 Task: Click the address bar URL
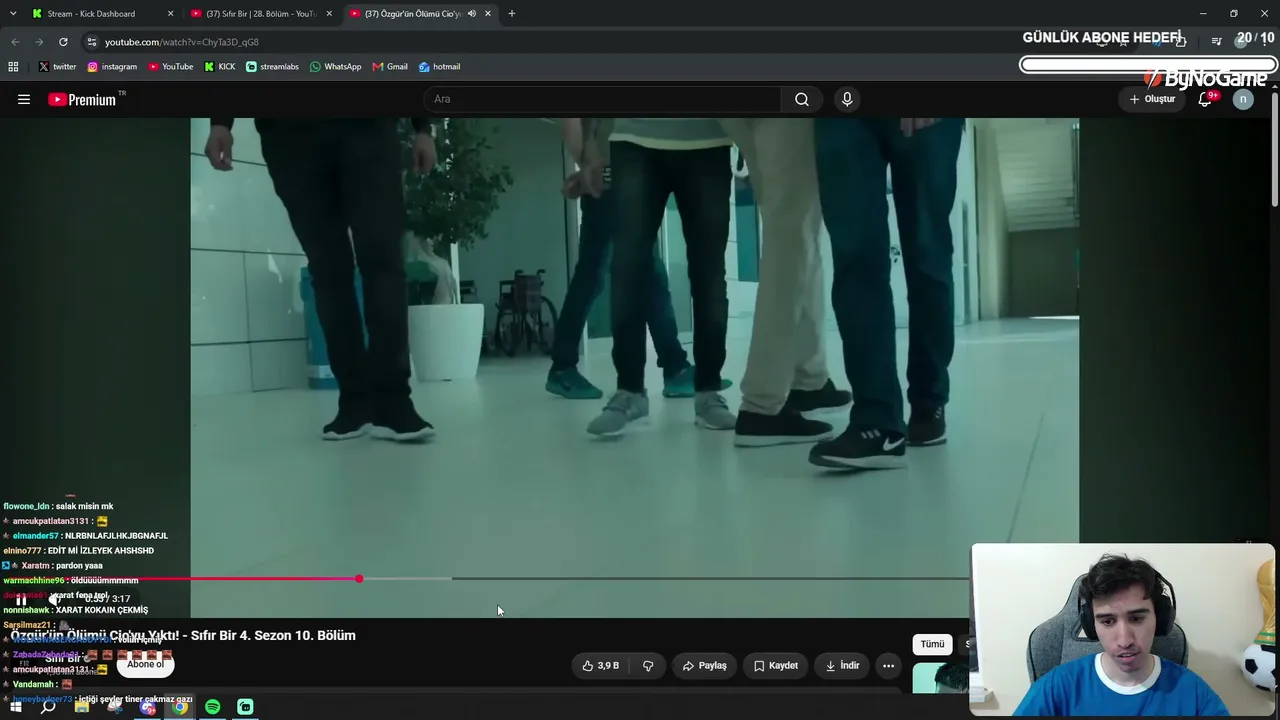click(x=181, y=42)
